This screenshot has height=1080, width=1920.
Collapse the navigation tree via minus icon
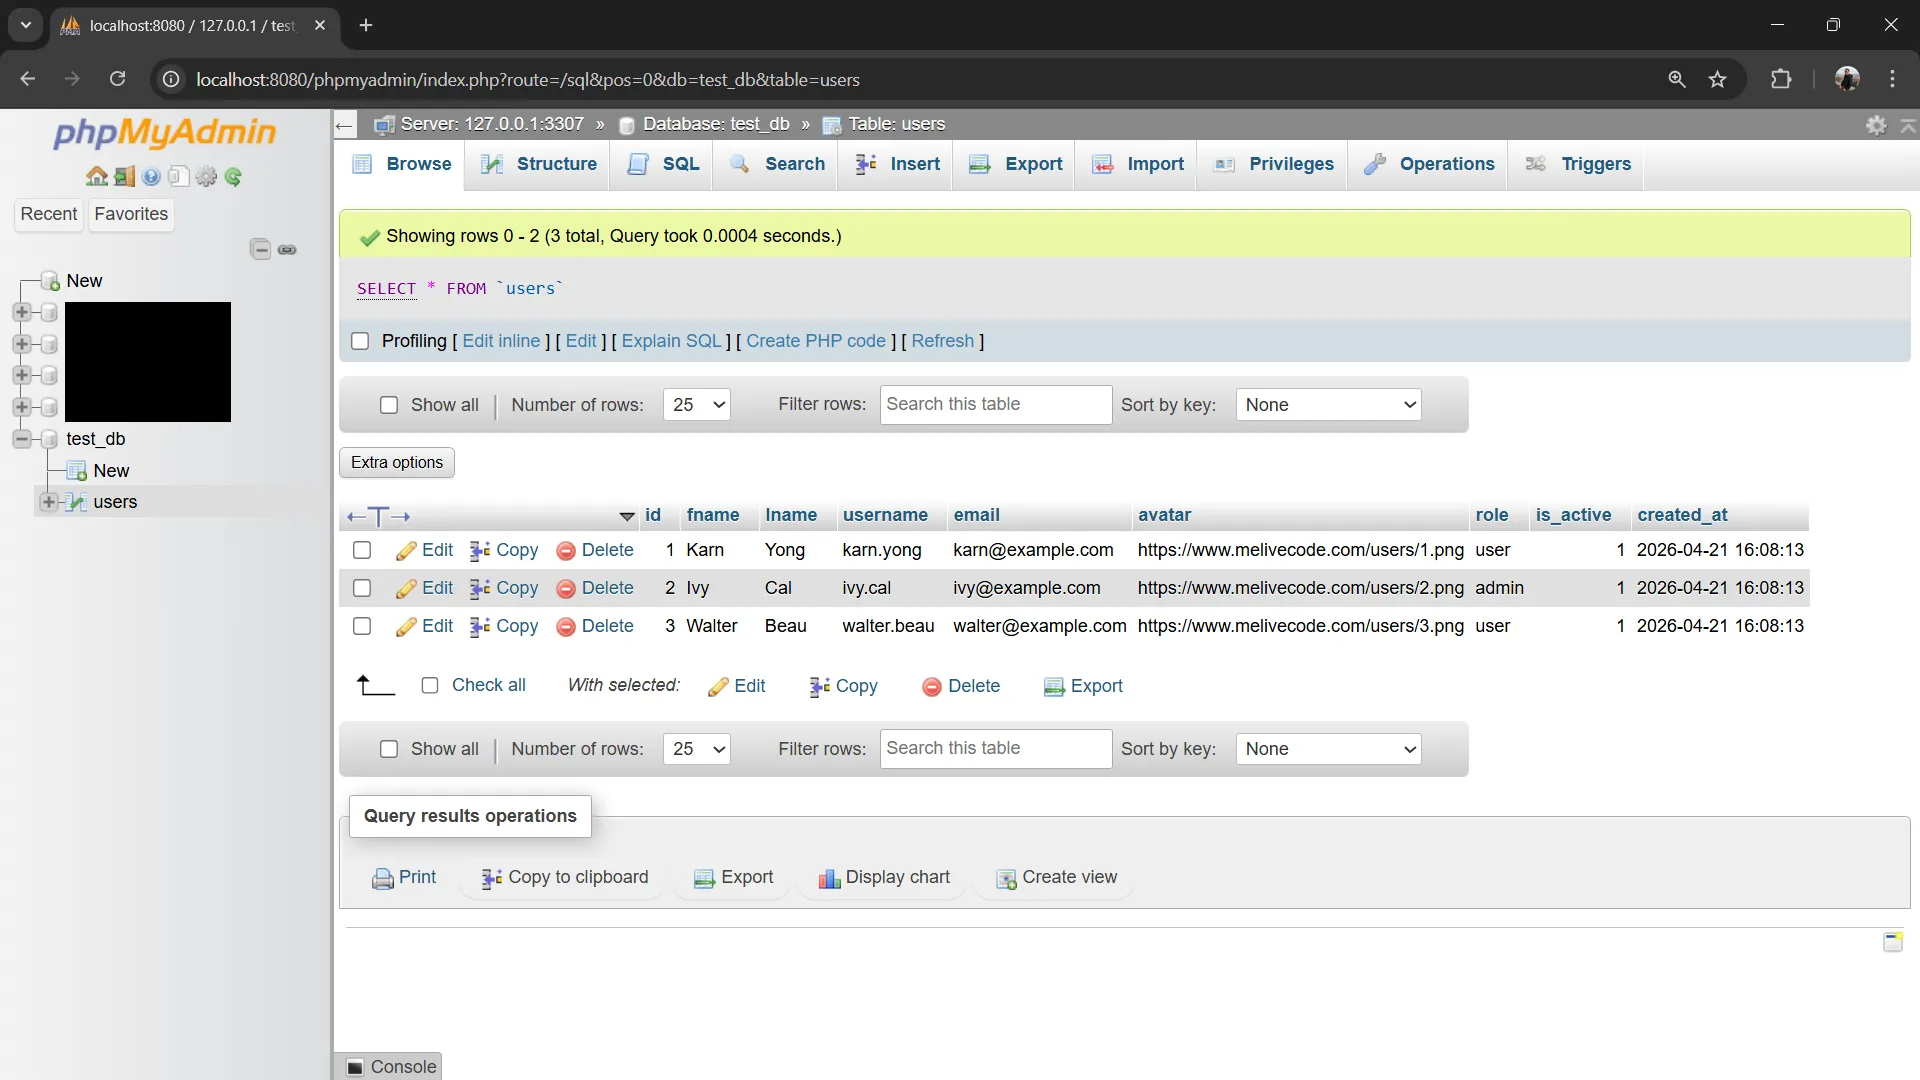pos(260,249)
